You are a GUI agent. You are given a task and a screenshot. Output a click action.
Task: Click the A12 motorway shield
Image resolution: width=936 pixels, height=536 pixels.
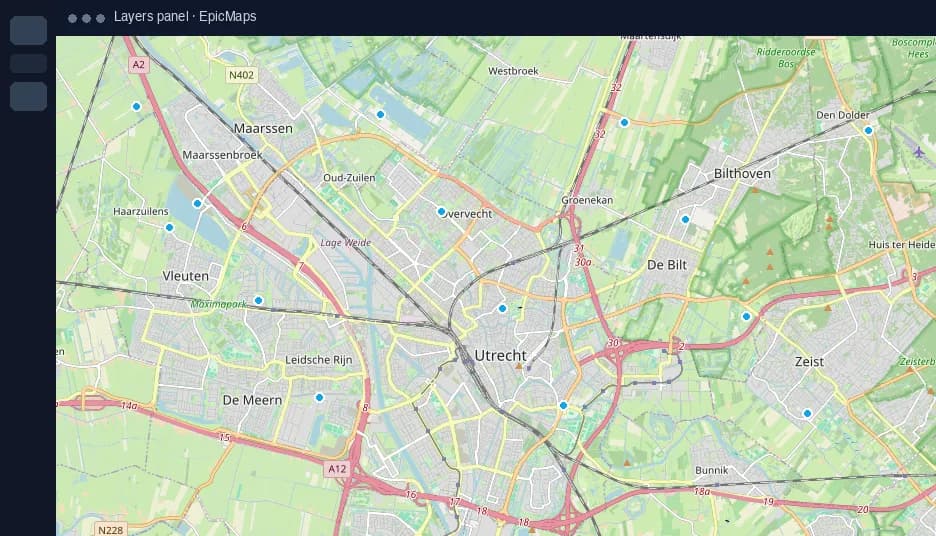337,469
